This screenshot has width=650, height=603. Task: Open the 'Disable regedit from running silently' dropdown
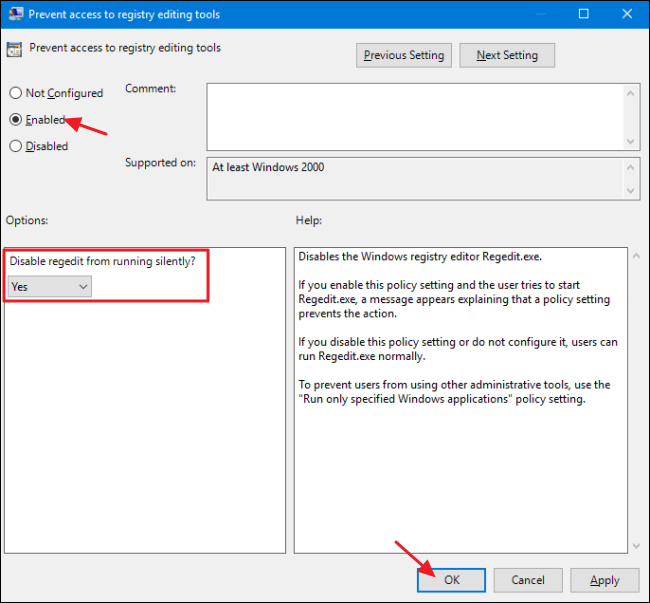[x=50, y=287]
